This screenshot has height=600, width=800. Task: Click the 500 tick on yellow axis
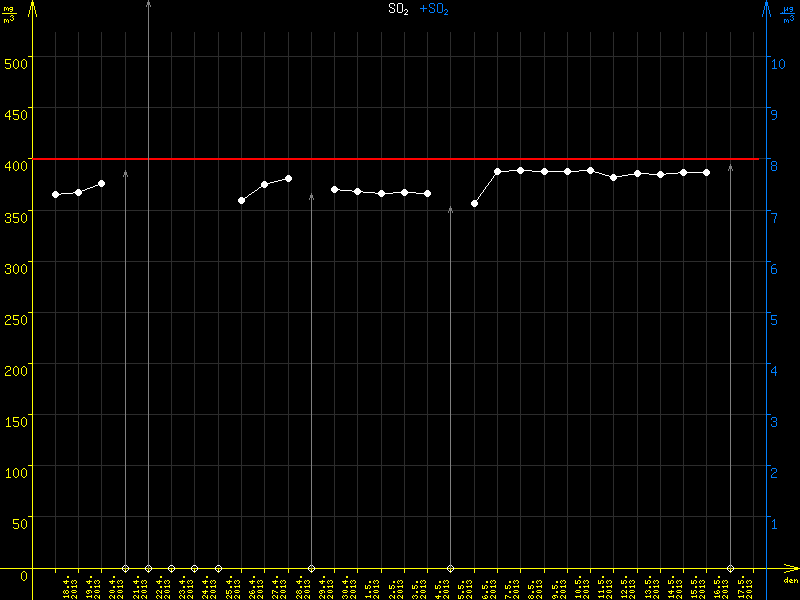[x=16, y=57]
